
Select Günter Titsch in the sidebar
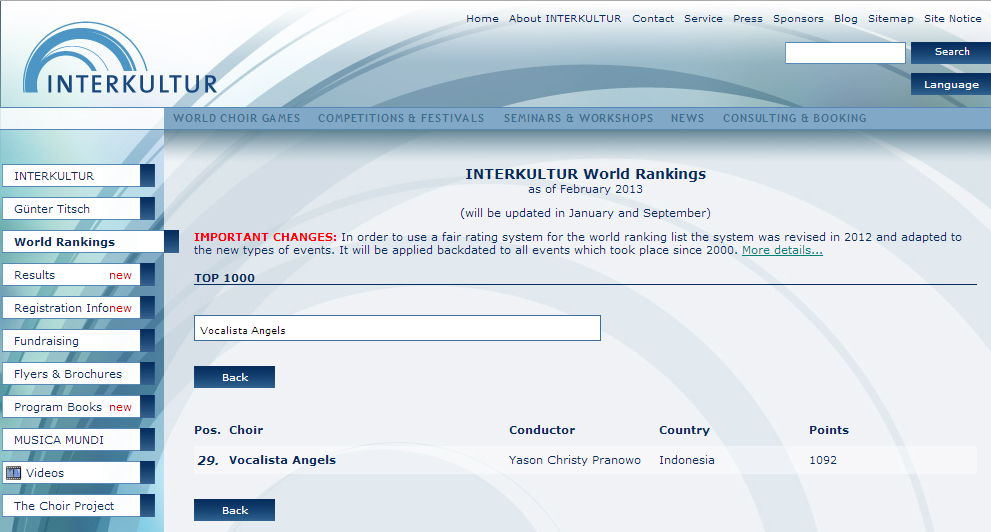(78, 209)
